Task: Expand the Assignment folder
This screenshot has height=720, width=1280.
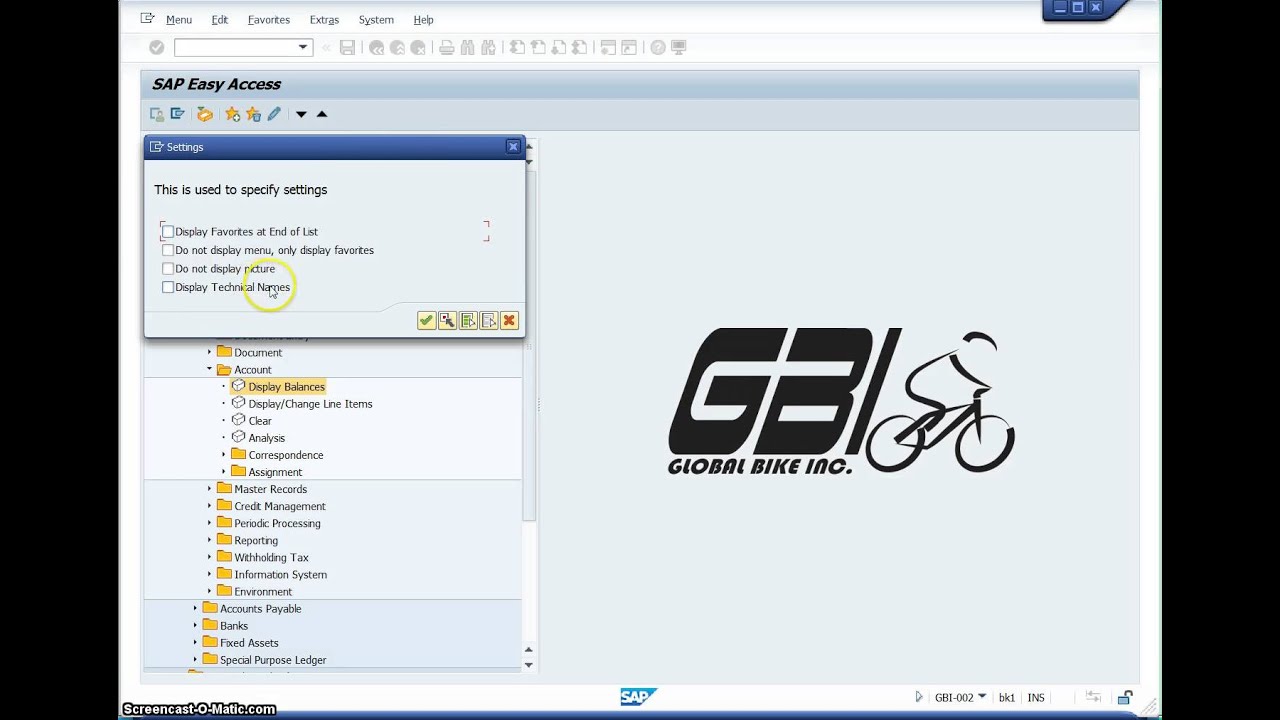Action: tap(224, 472)
